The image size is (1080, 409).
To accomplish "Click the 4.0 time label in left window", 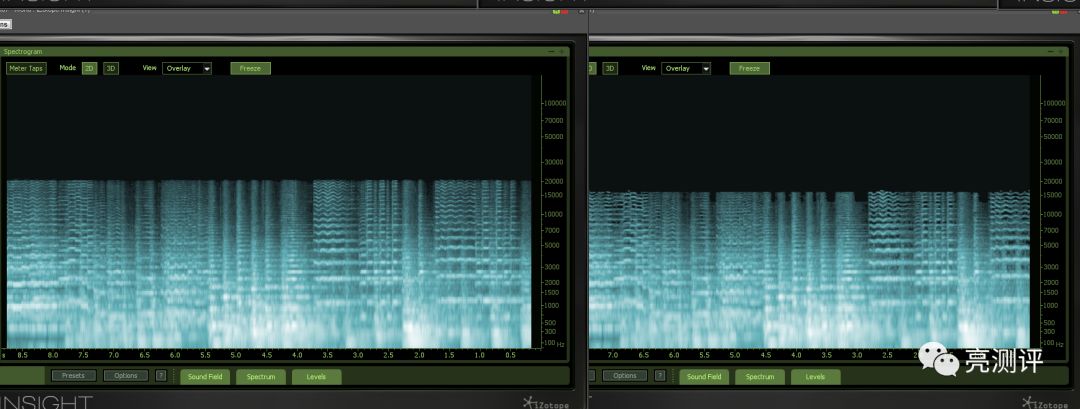I will point(297,355).
